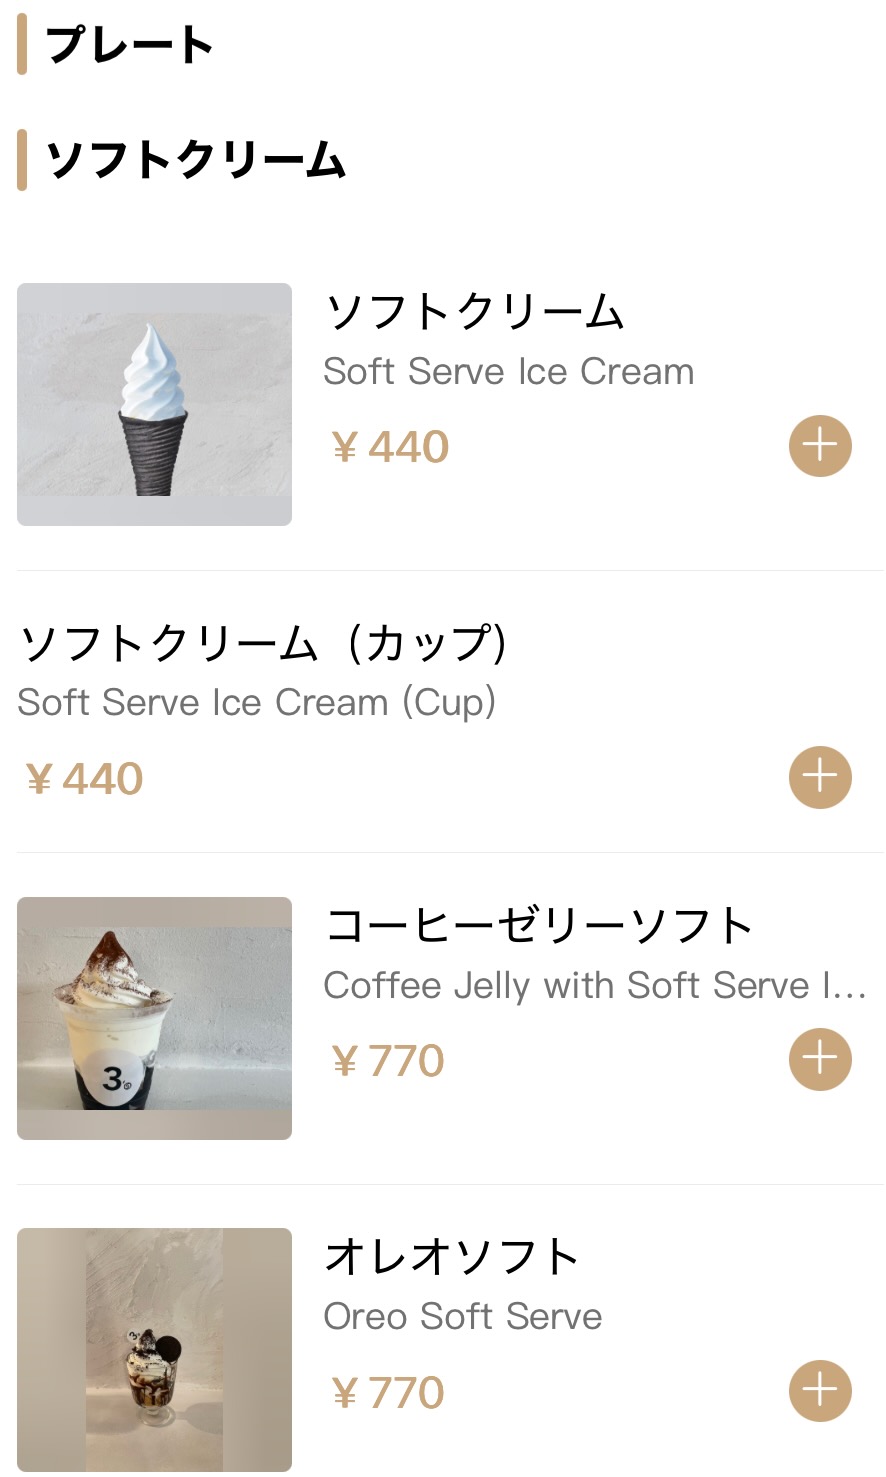Click the ¥440 price of the cone soft serve
Image resolution: width=886 pixels, height=1477 pixels.
[390, 447]
